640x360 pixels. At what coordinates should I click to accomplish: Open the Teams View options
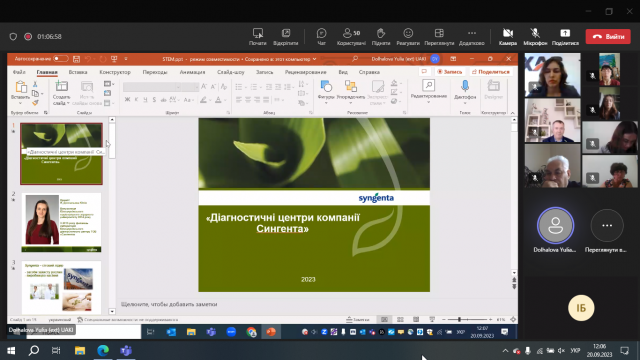[x=439, y=37]
